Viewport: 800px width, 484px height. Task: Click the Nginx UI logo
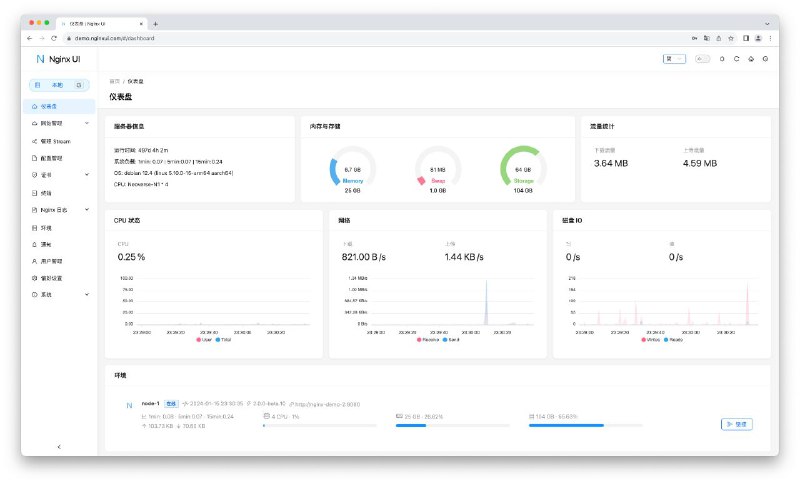click(x=58, y=59)
